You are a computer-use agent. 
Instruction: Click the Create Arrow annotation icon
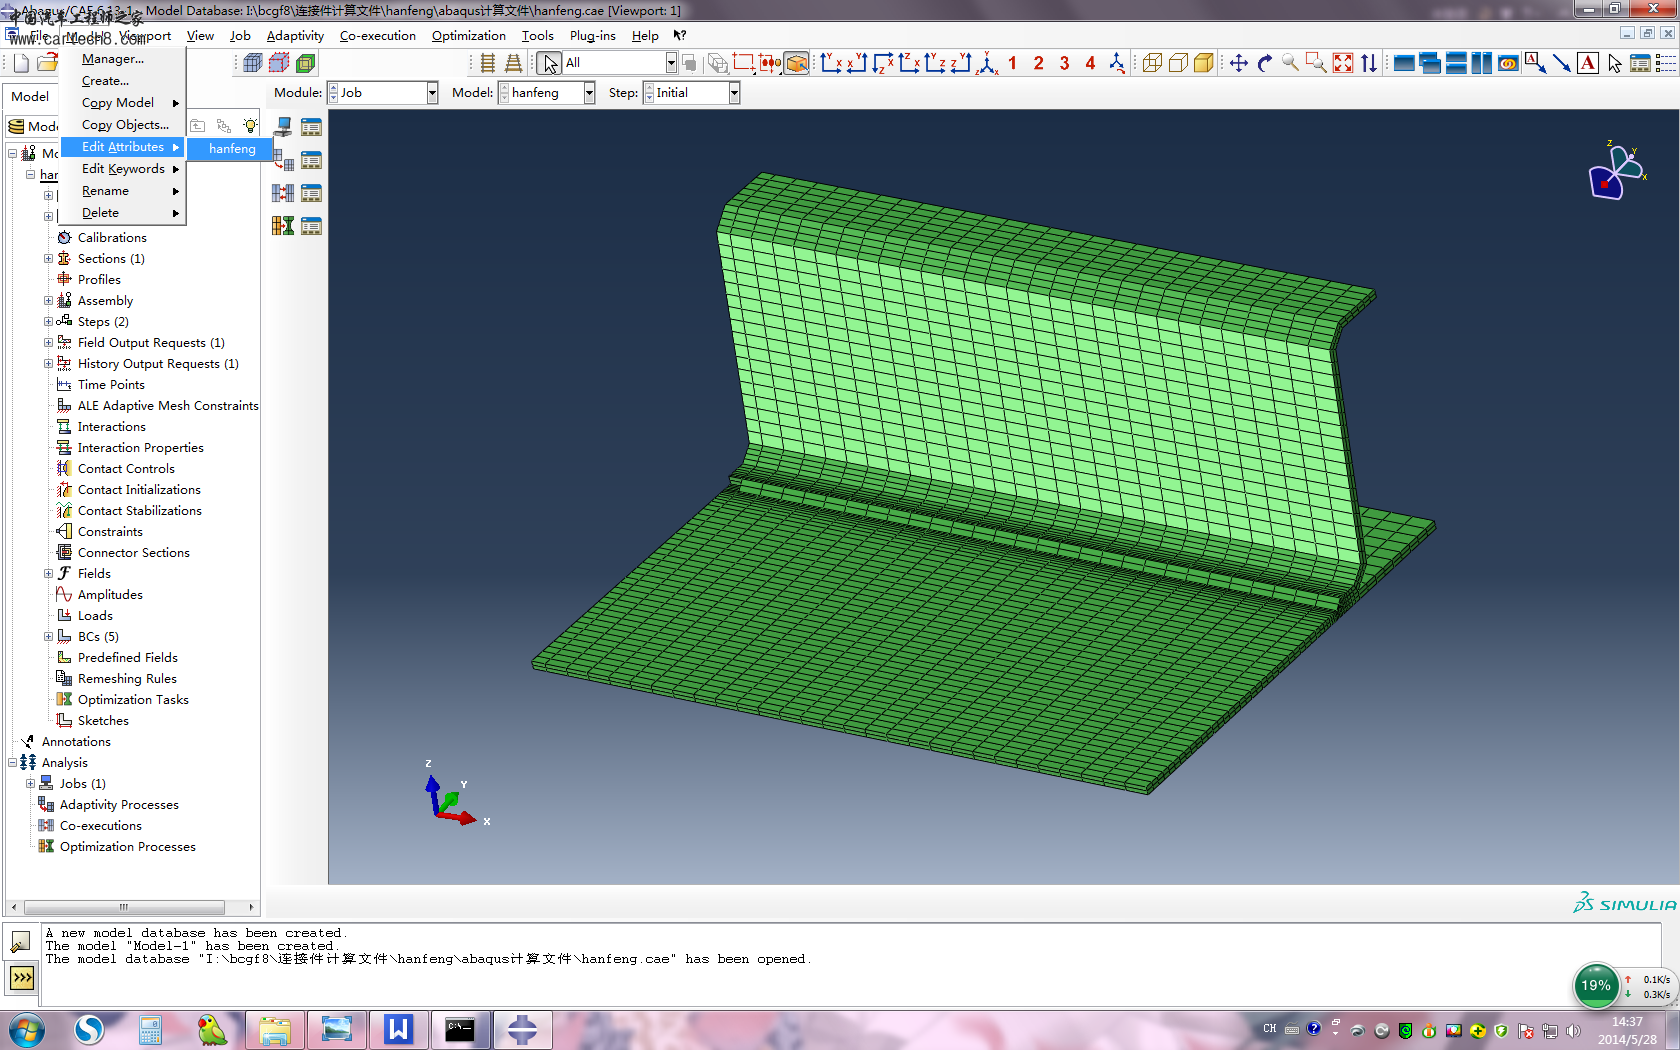[x=1561, y=63]
